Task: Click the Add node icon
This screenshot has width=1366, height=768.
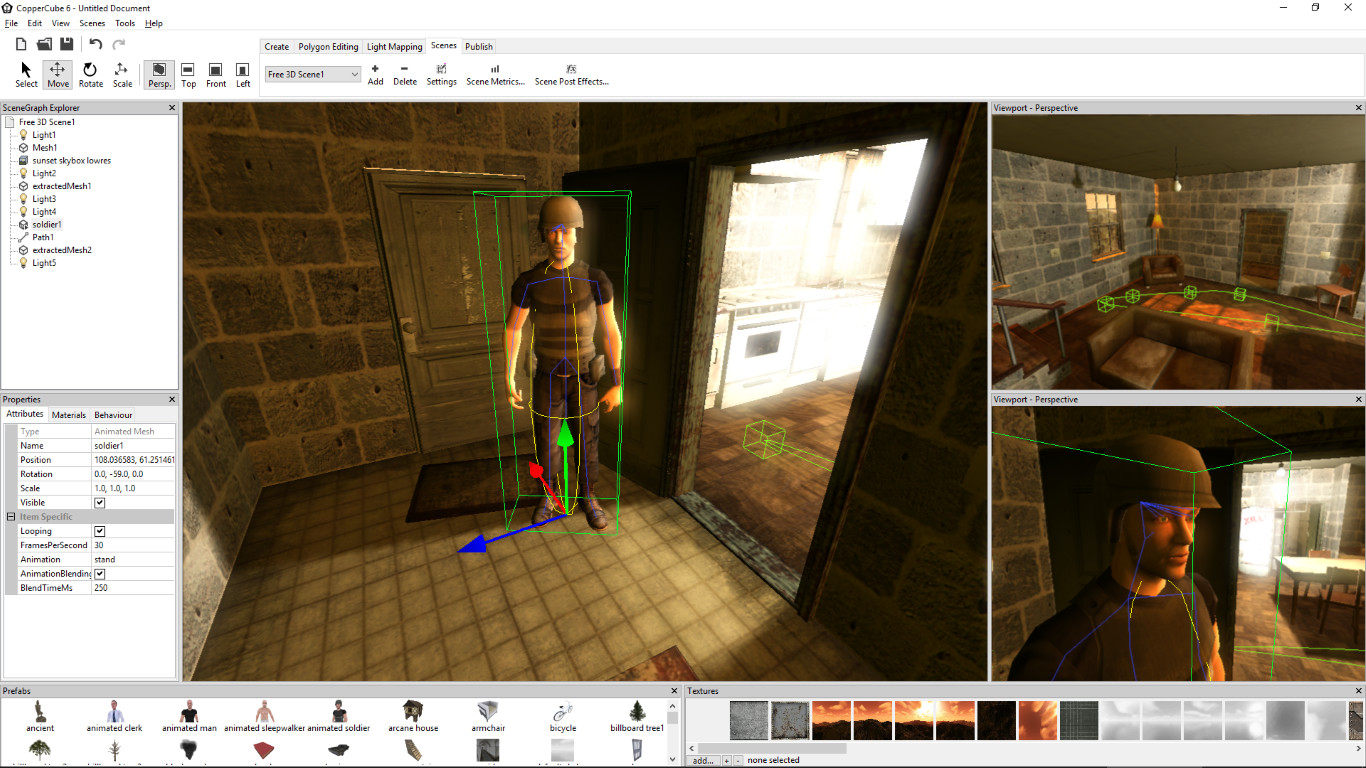Action: (375, 73)
